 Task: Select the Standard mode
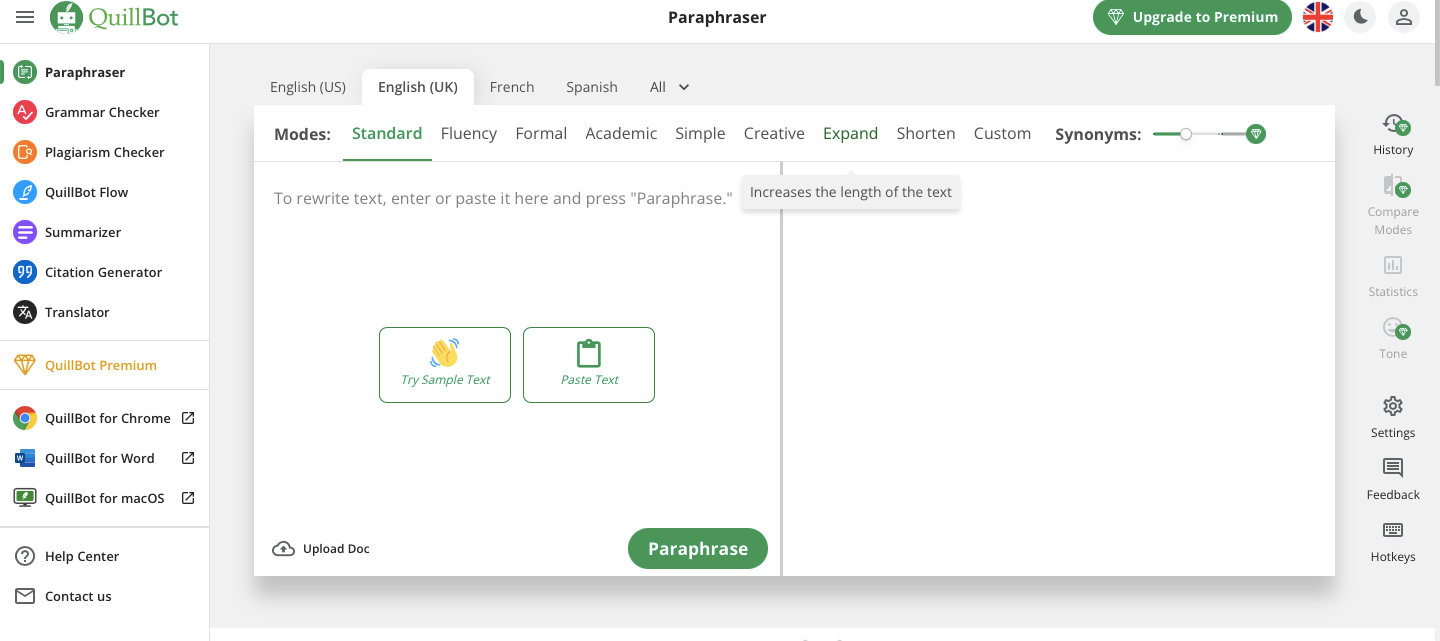point(387,133)
